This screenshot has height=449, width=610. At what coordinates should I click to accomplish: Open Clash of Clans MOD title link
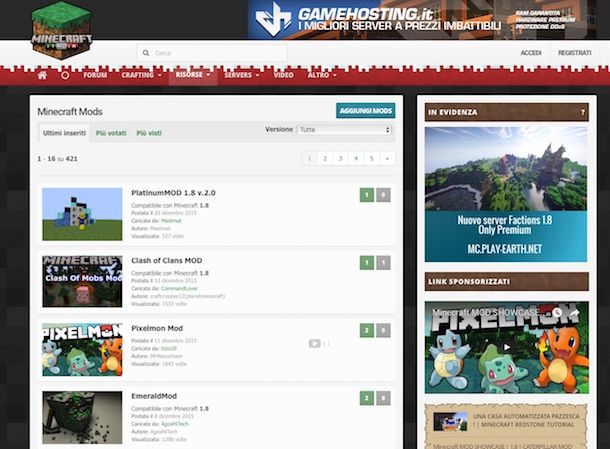pos(167,261)
